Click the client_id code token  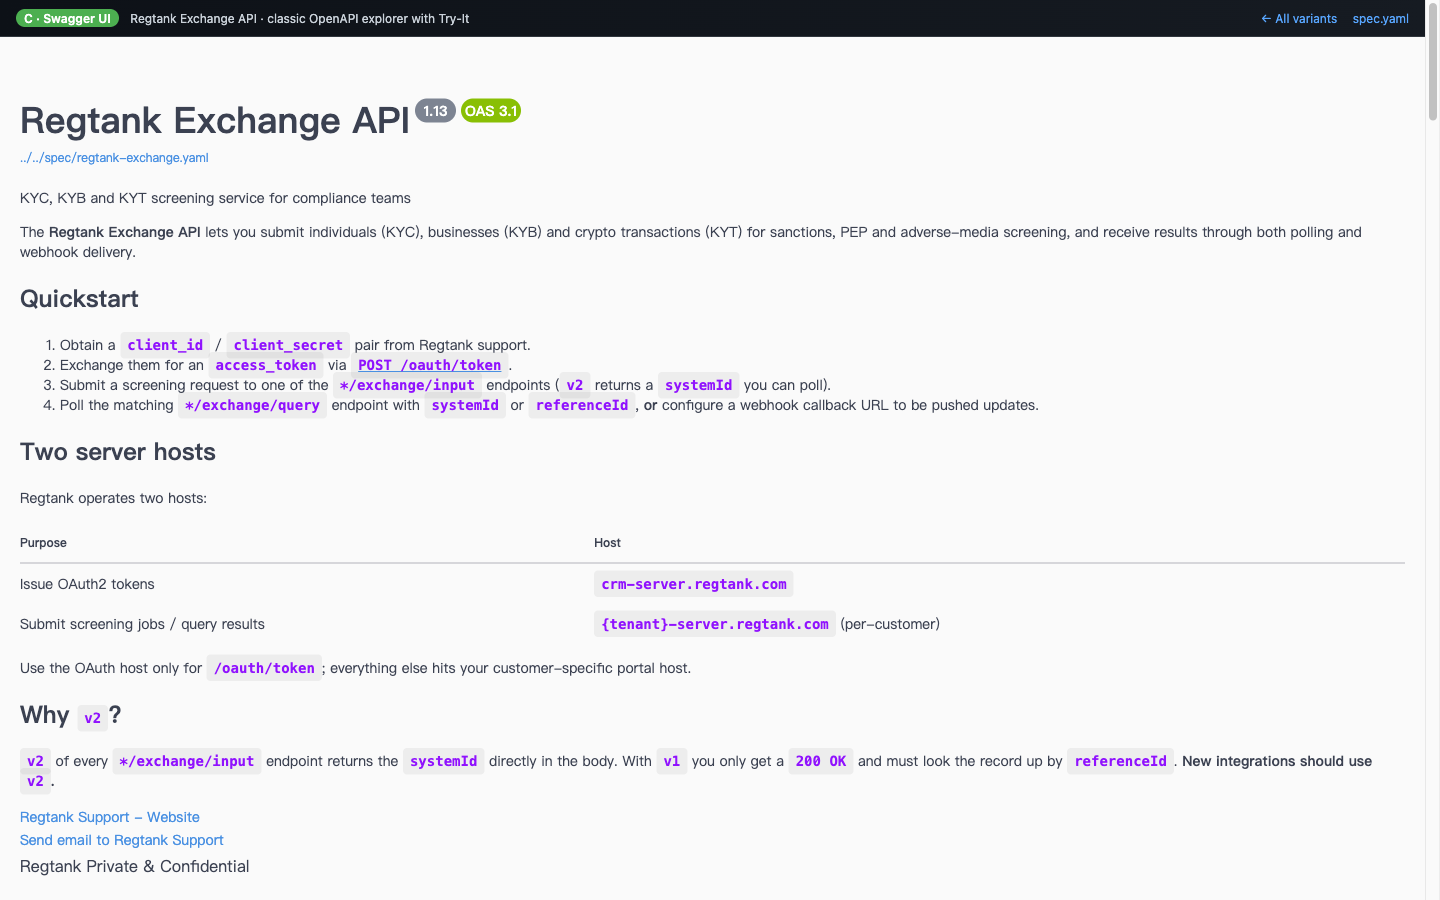click(x=165, y=345)
